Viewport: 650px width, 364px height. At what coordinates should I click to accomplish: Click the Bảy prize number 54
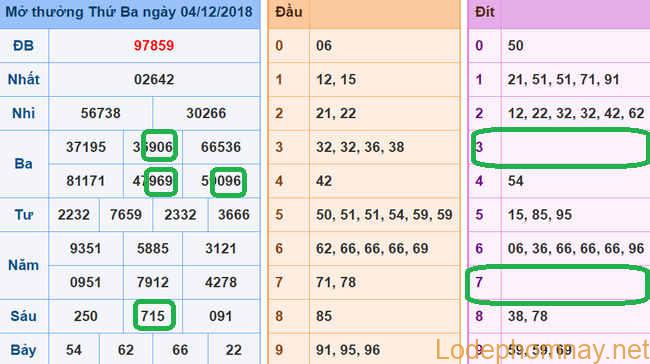tap(74, 350)
